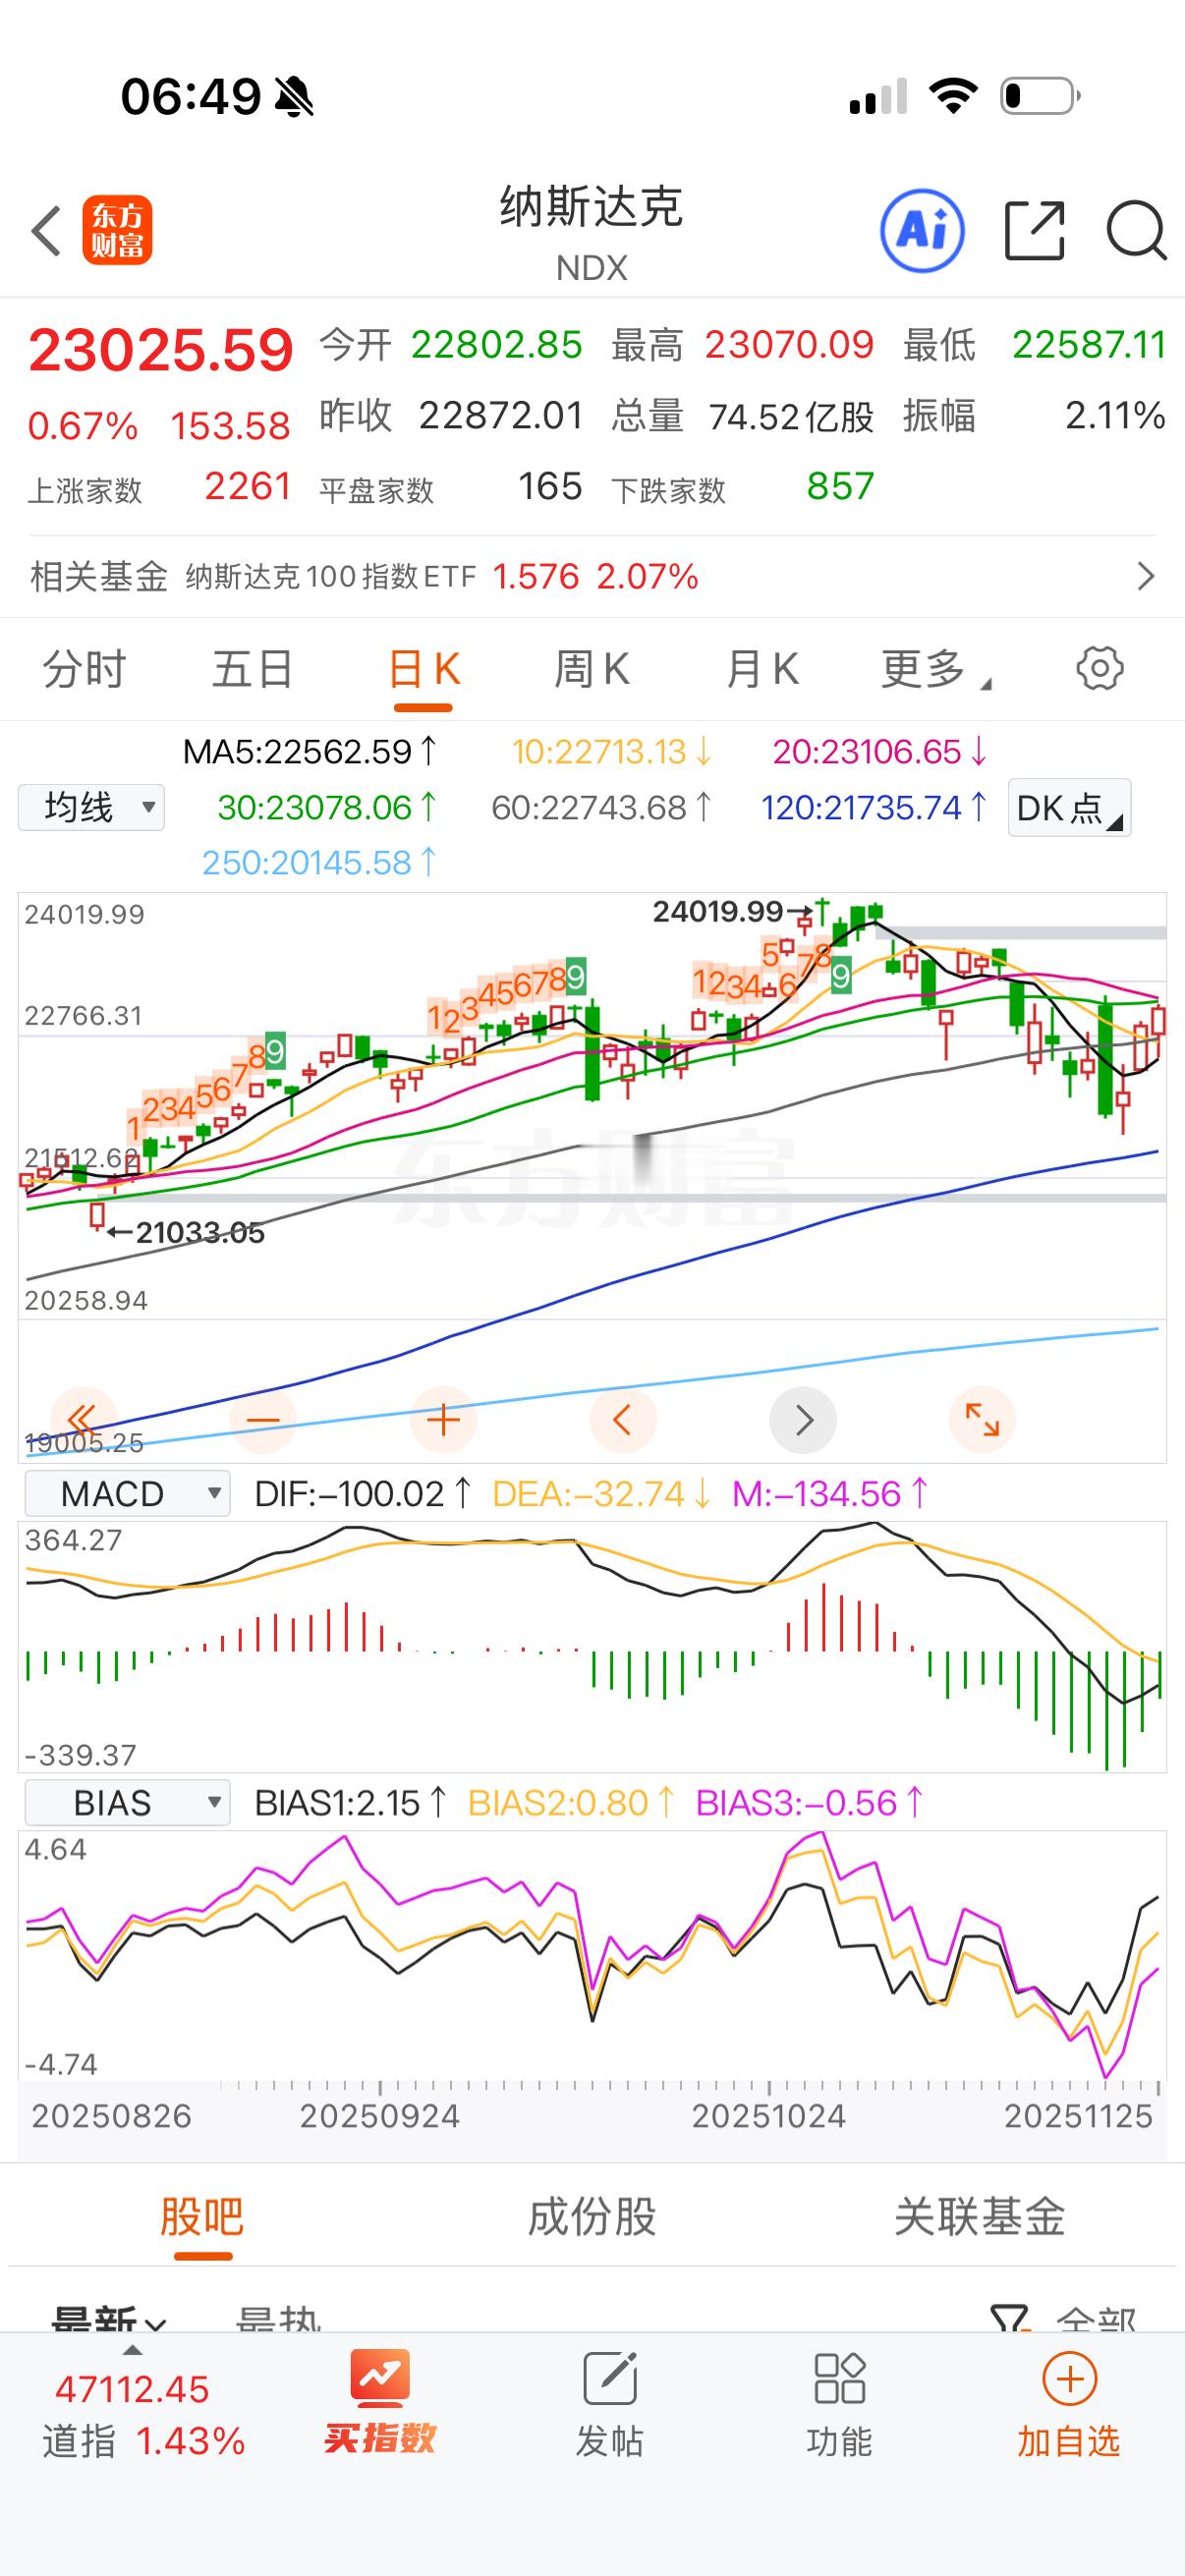1185x2576 pixels.
Task: Expand the 更多 period menu
Action: (x=934, y=669)
